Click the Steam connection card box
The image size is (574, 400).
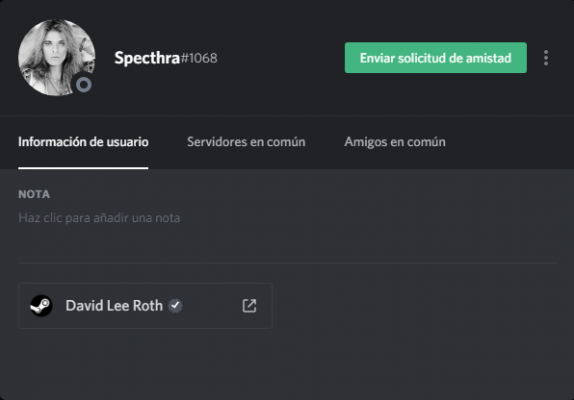coord(145,306)
